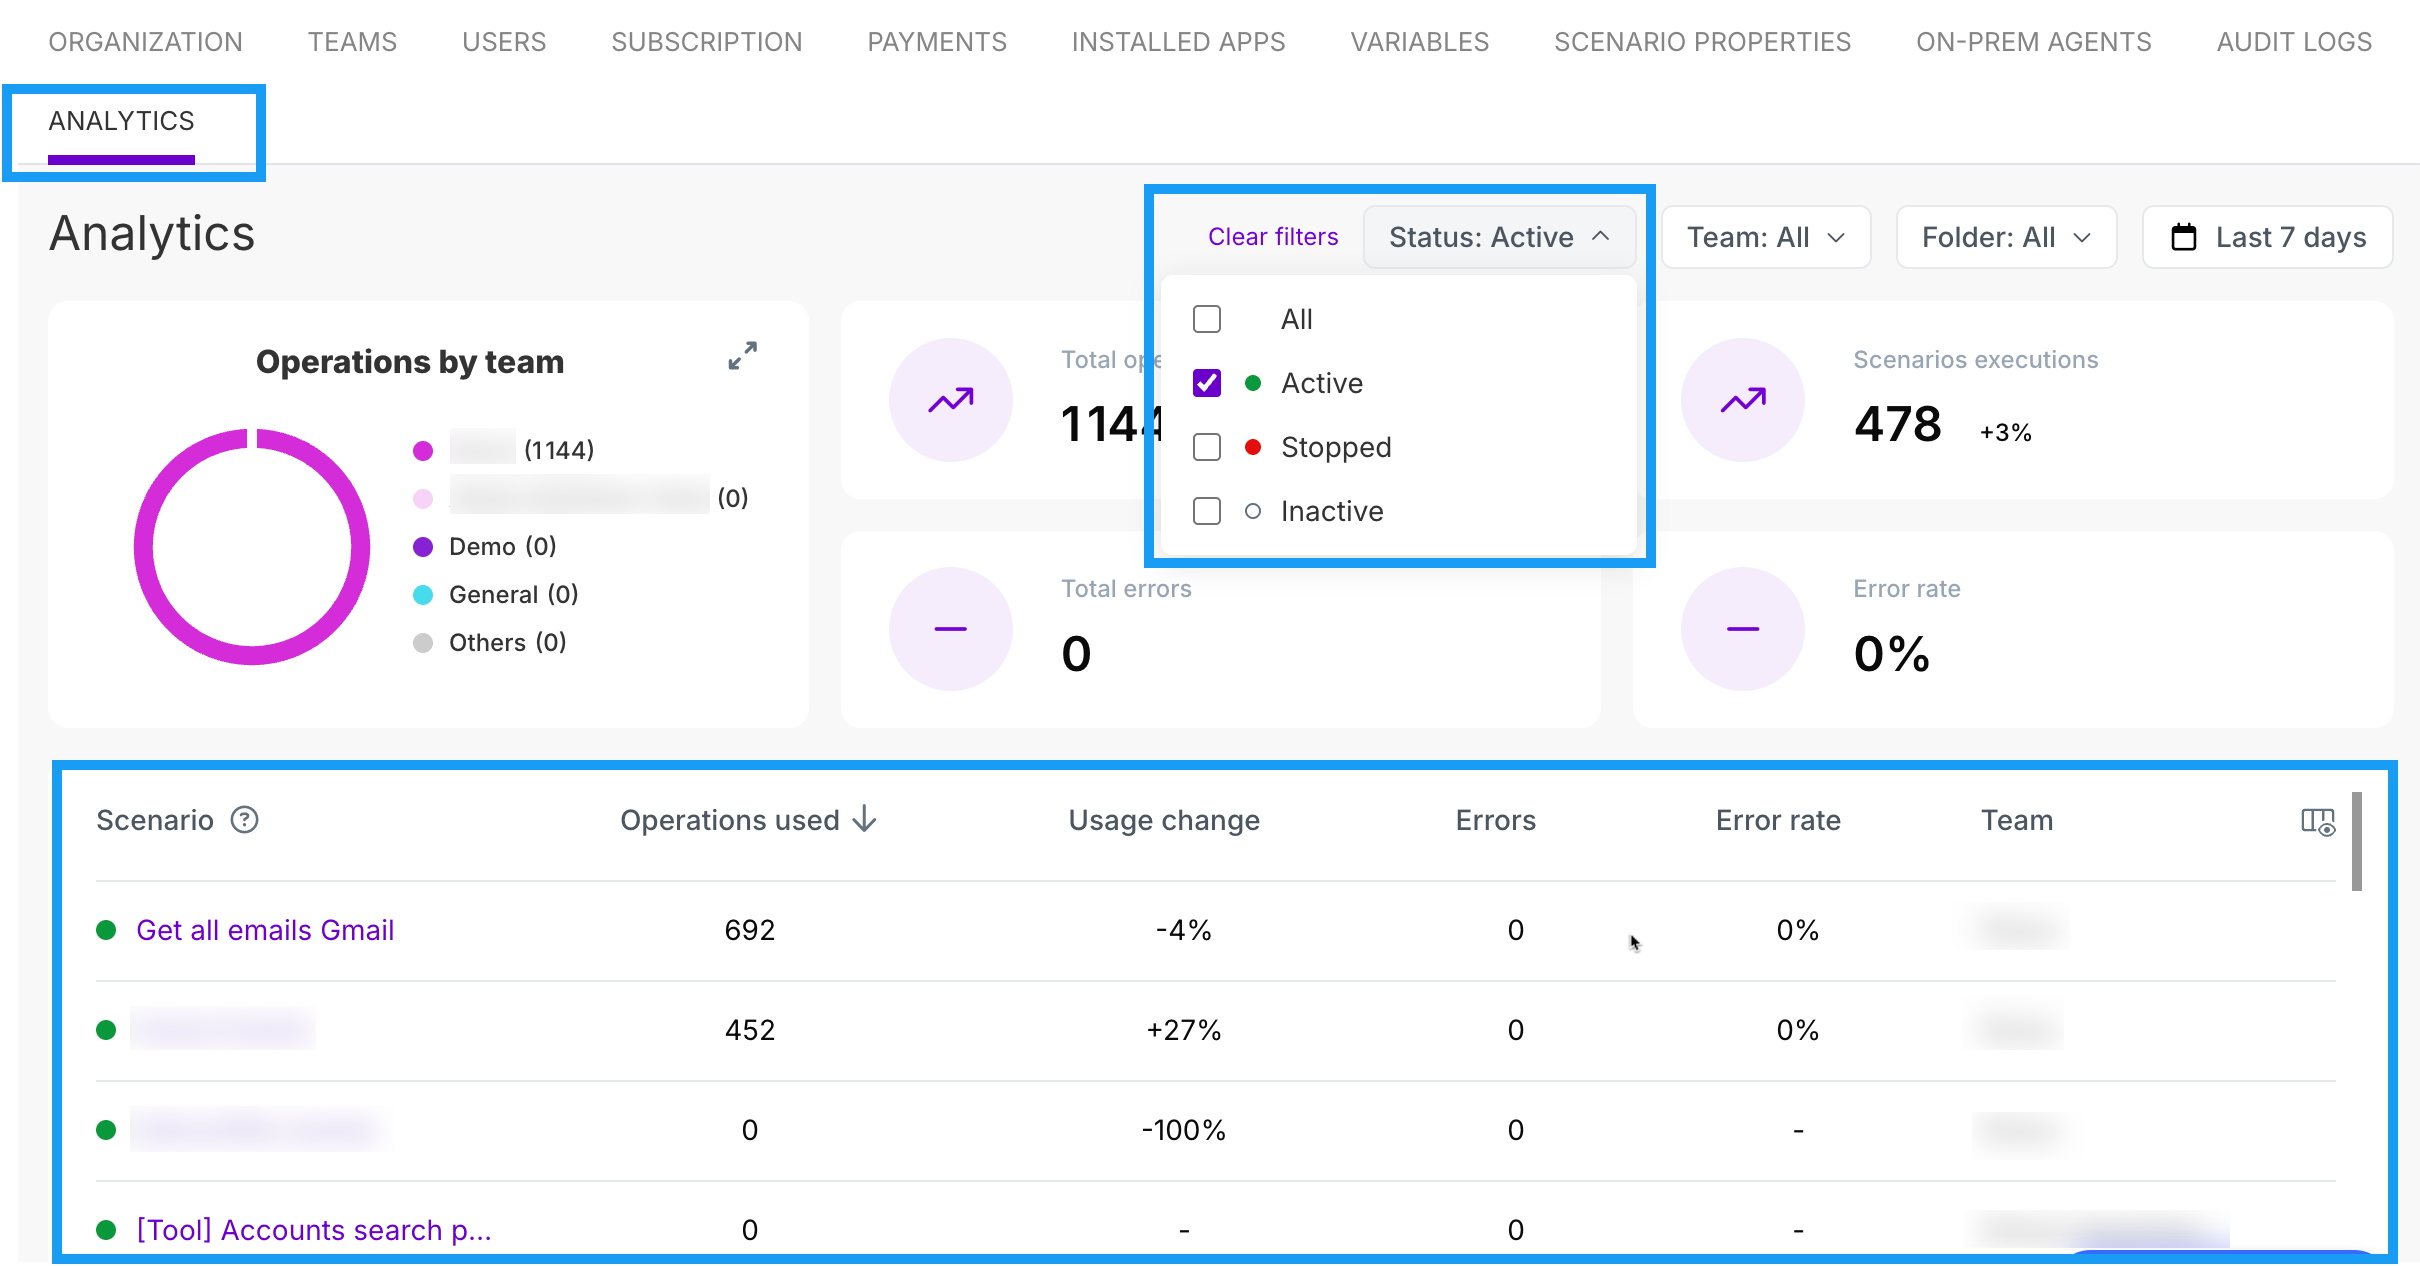Sort by Operations used arrow

(x=865, y=820)
